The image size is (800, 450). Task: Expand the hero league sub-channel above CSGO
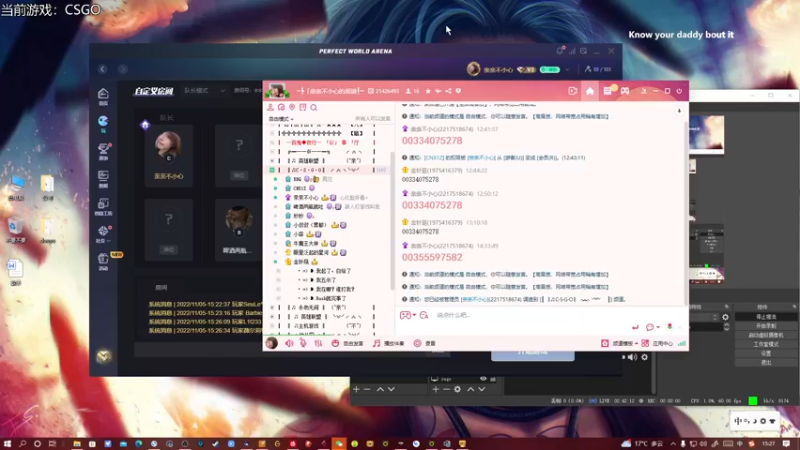click(x=272, y=161)
